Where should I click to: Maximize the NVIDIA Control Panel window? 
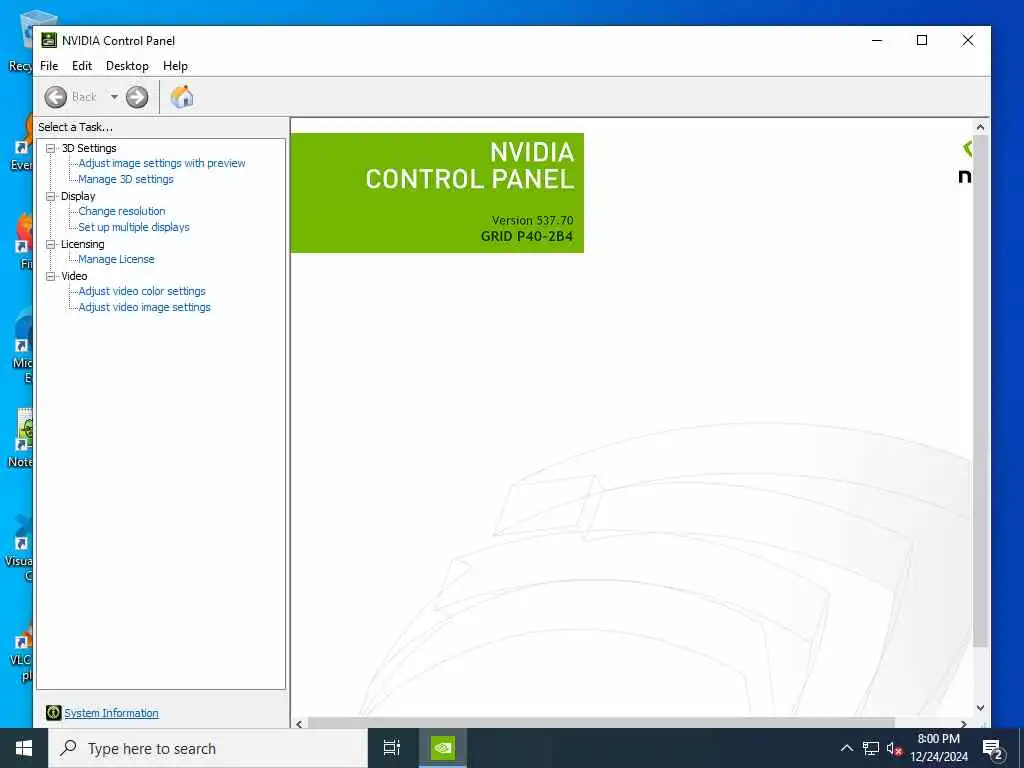point(922,40)
